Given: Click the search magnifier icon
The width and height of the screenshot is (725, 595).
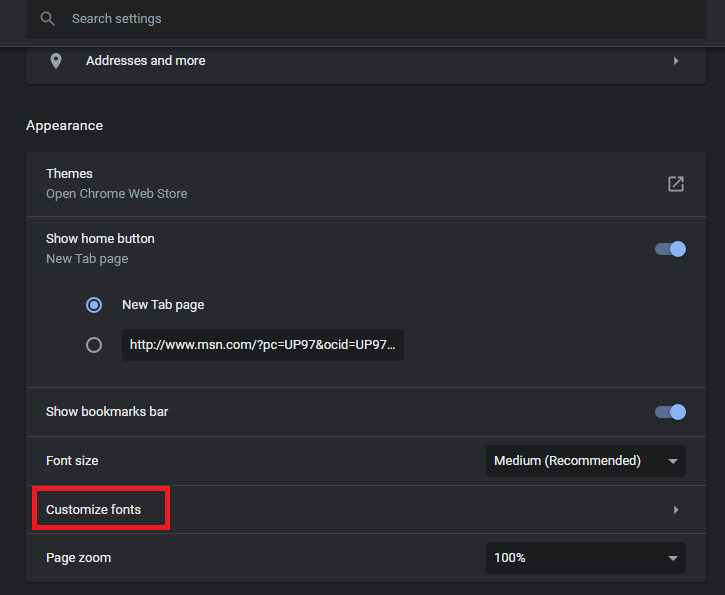Looking at the screenshot, I should [x=47, y=19].
